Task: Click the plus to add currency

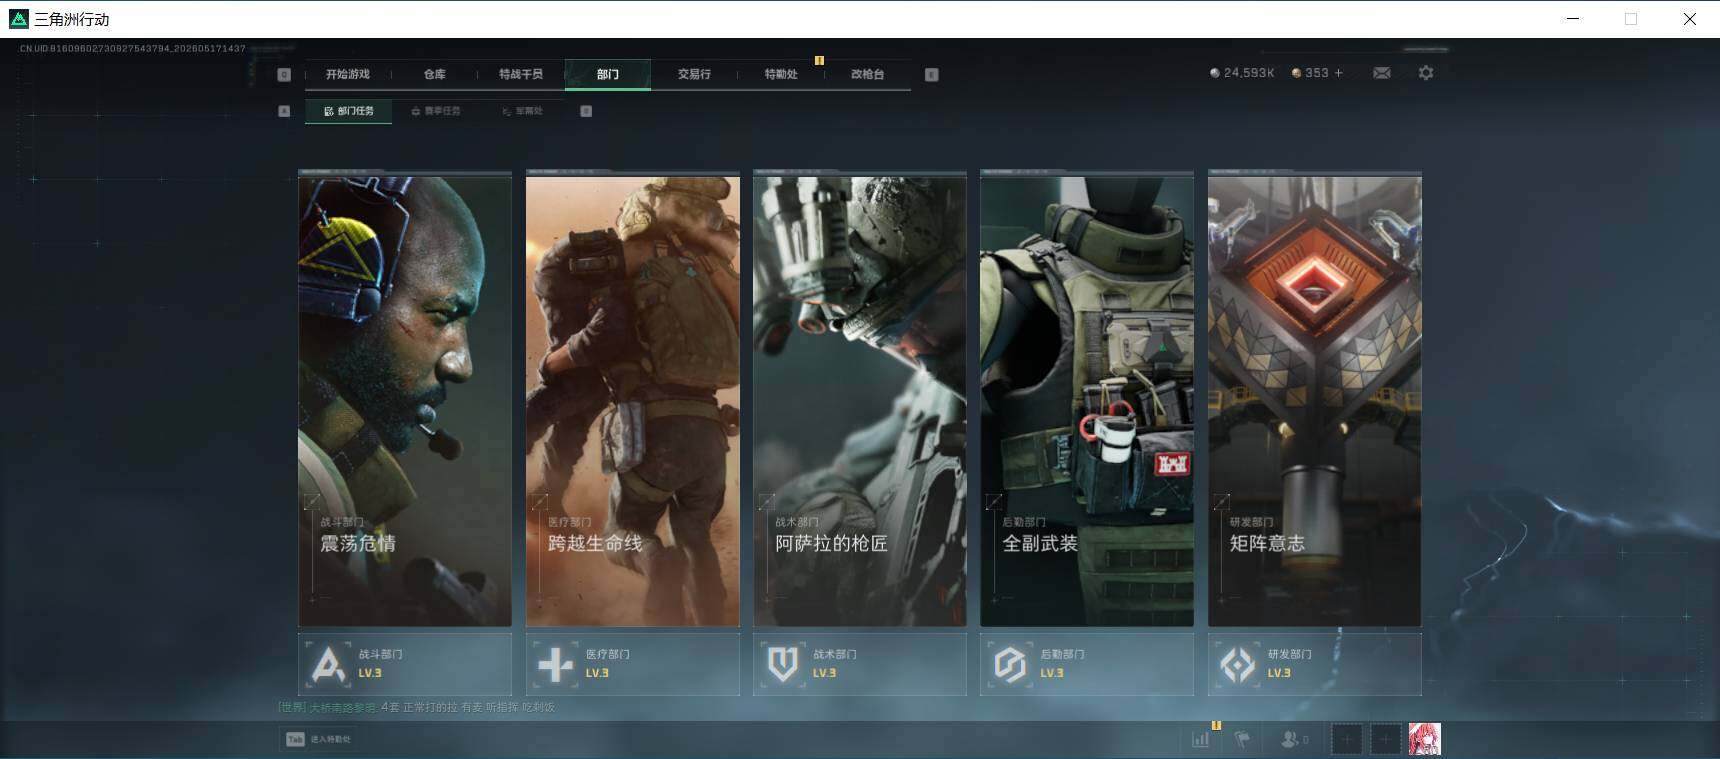Action: point(1339,73)
